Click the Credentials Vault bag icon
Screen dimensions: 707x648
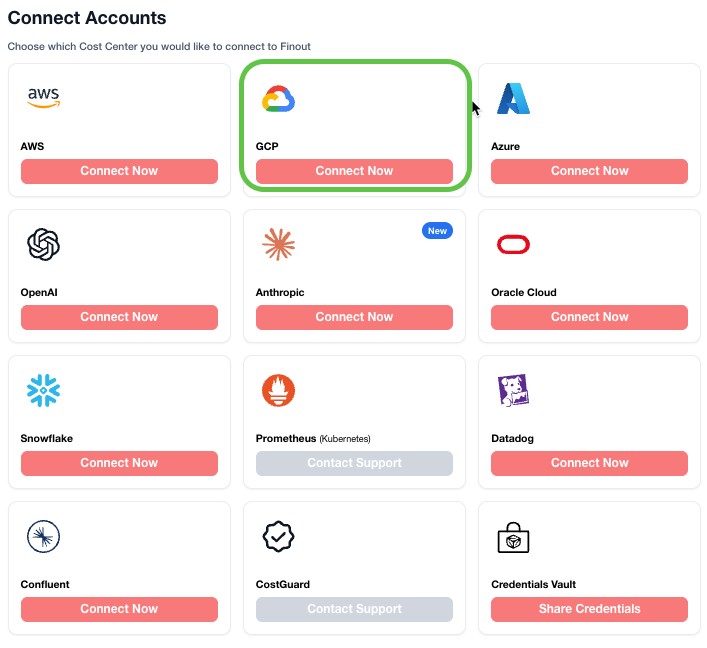[513, 537]
